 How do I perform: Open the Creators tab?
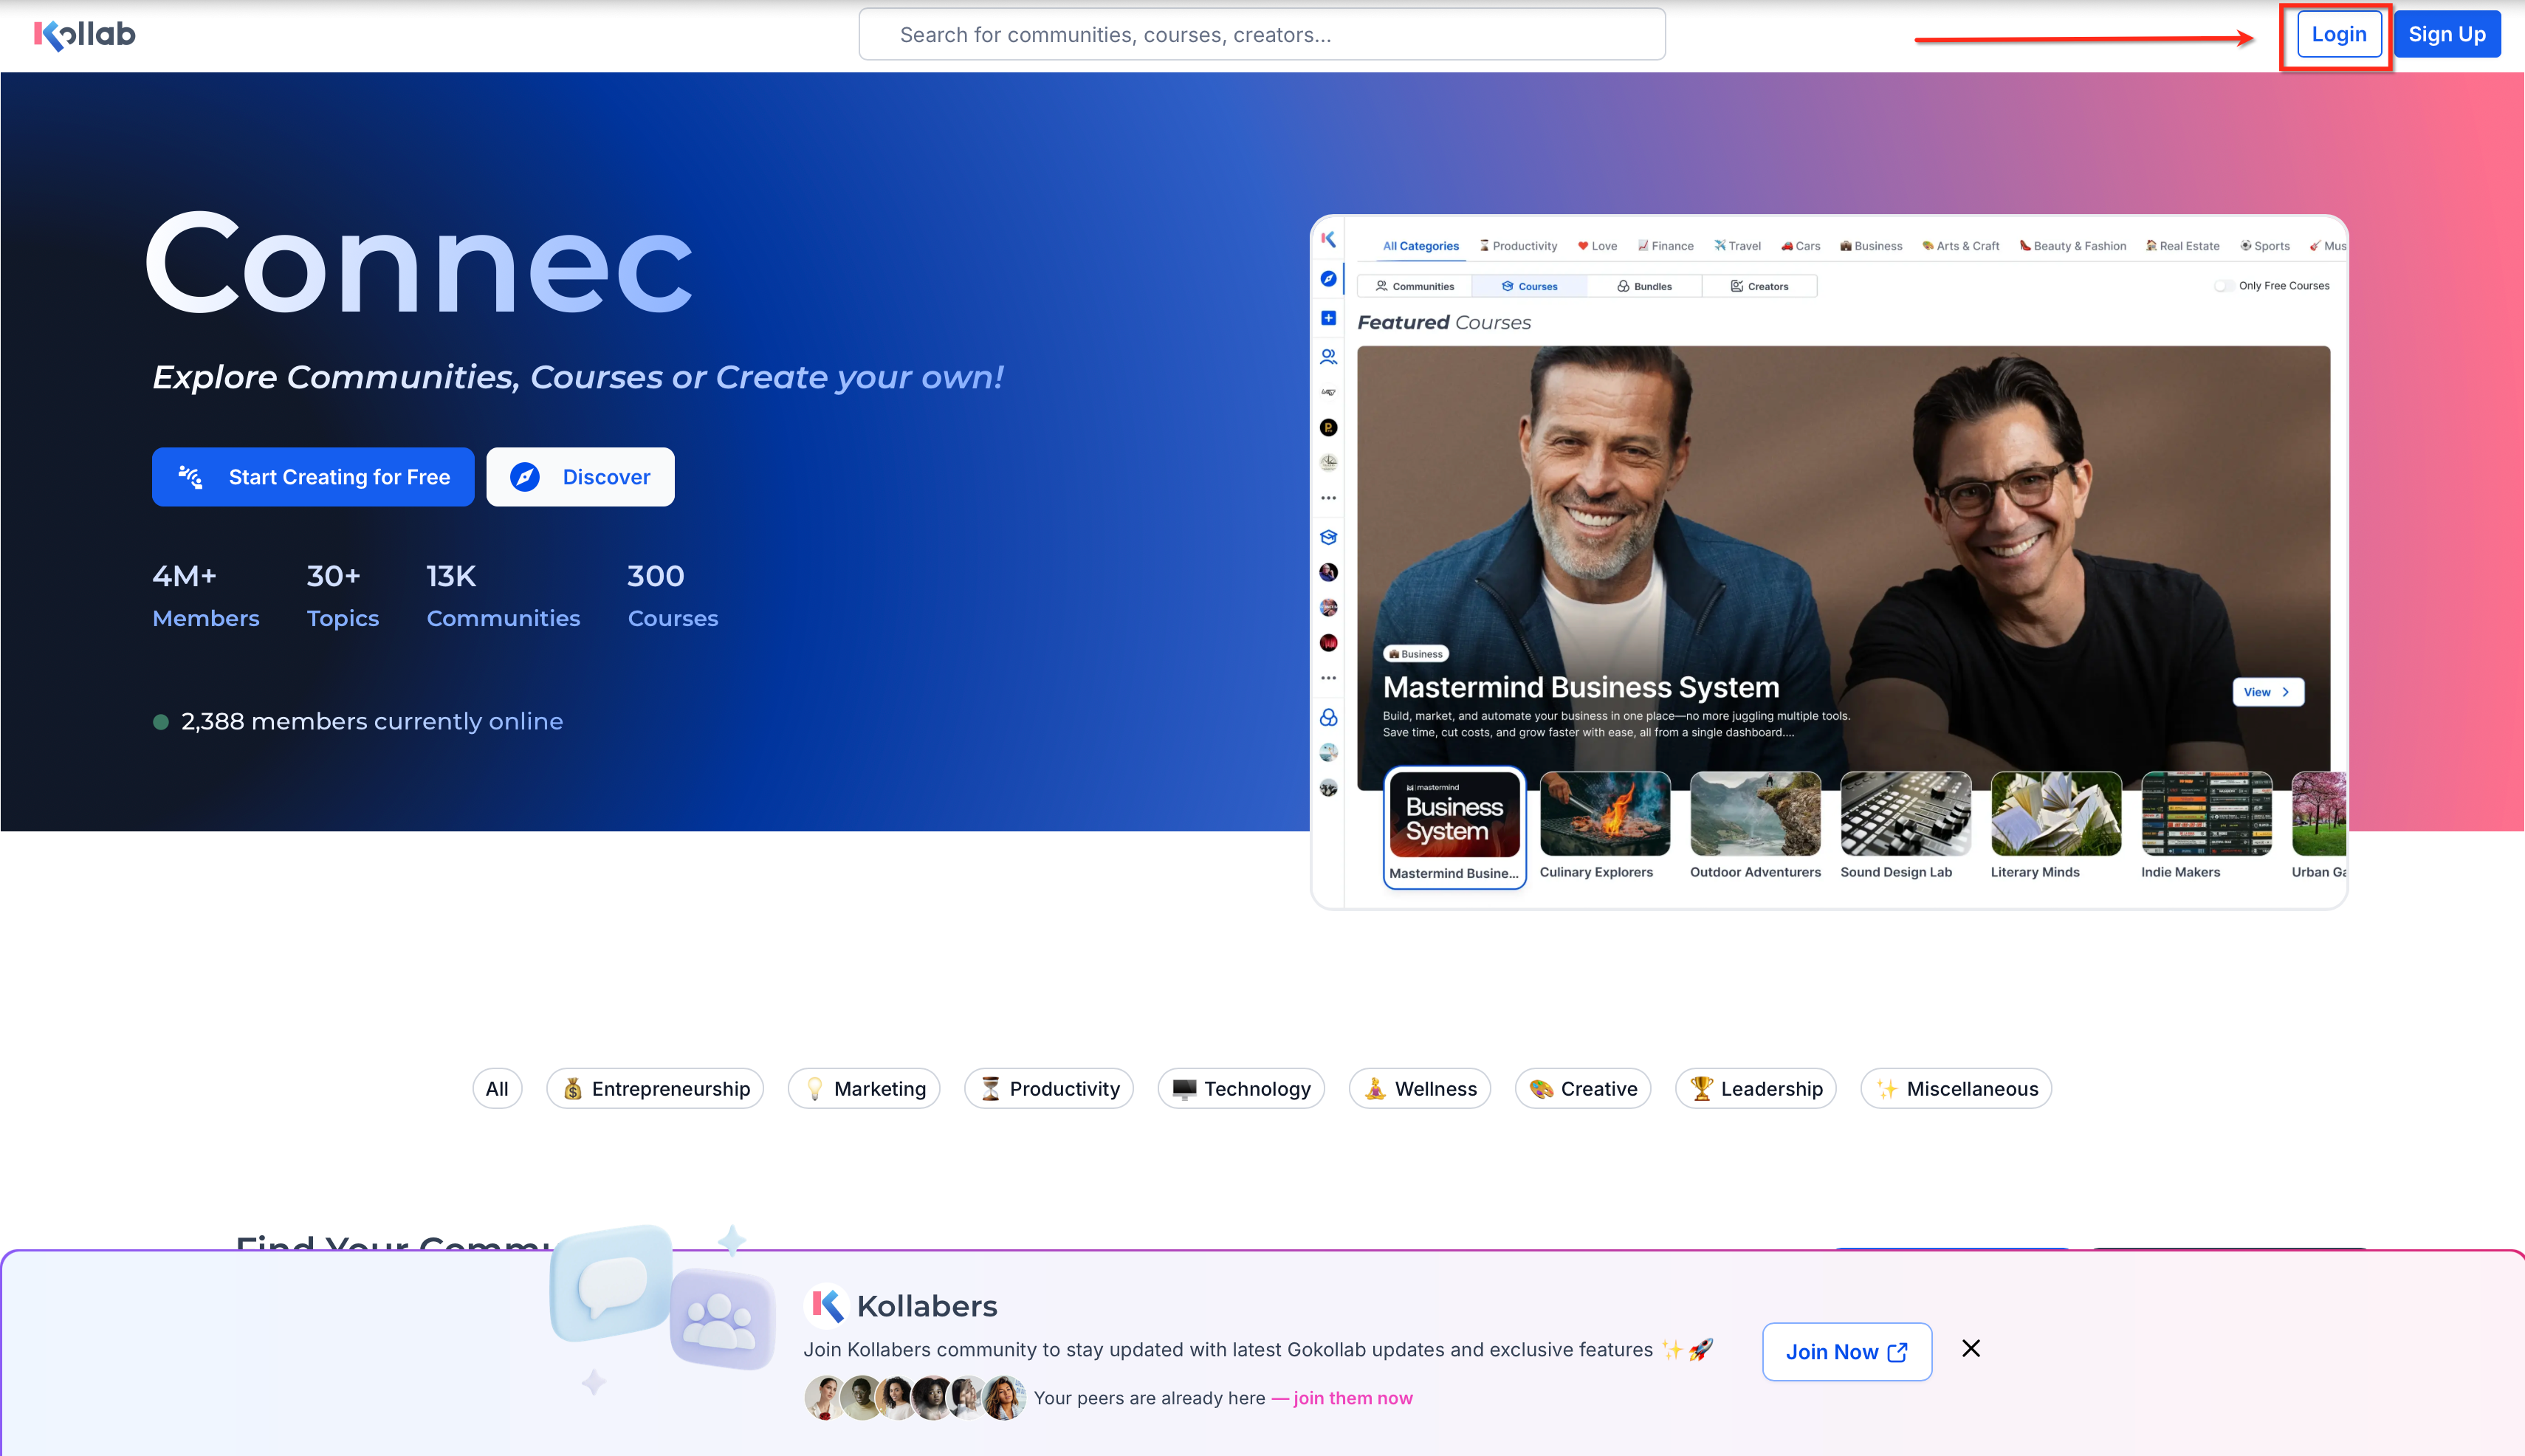[1759, 286]
